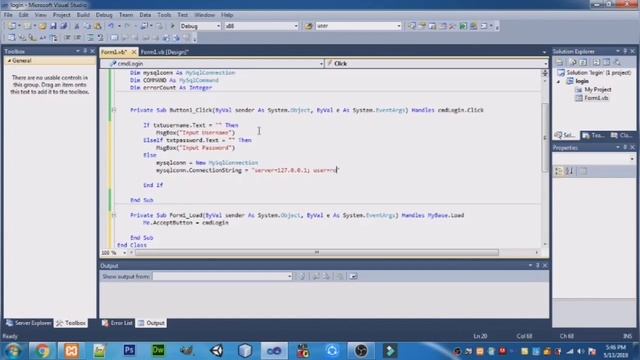Collapse the Button1_Click sub outline

pos(114,110)
